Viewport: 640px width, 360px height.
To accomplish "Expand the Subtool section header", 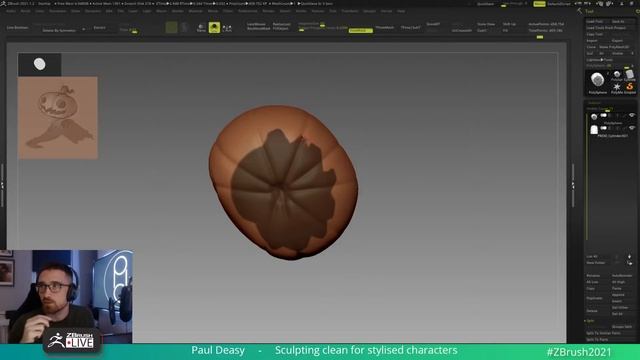I will pyautogui.click(x=594, y=103).
